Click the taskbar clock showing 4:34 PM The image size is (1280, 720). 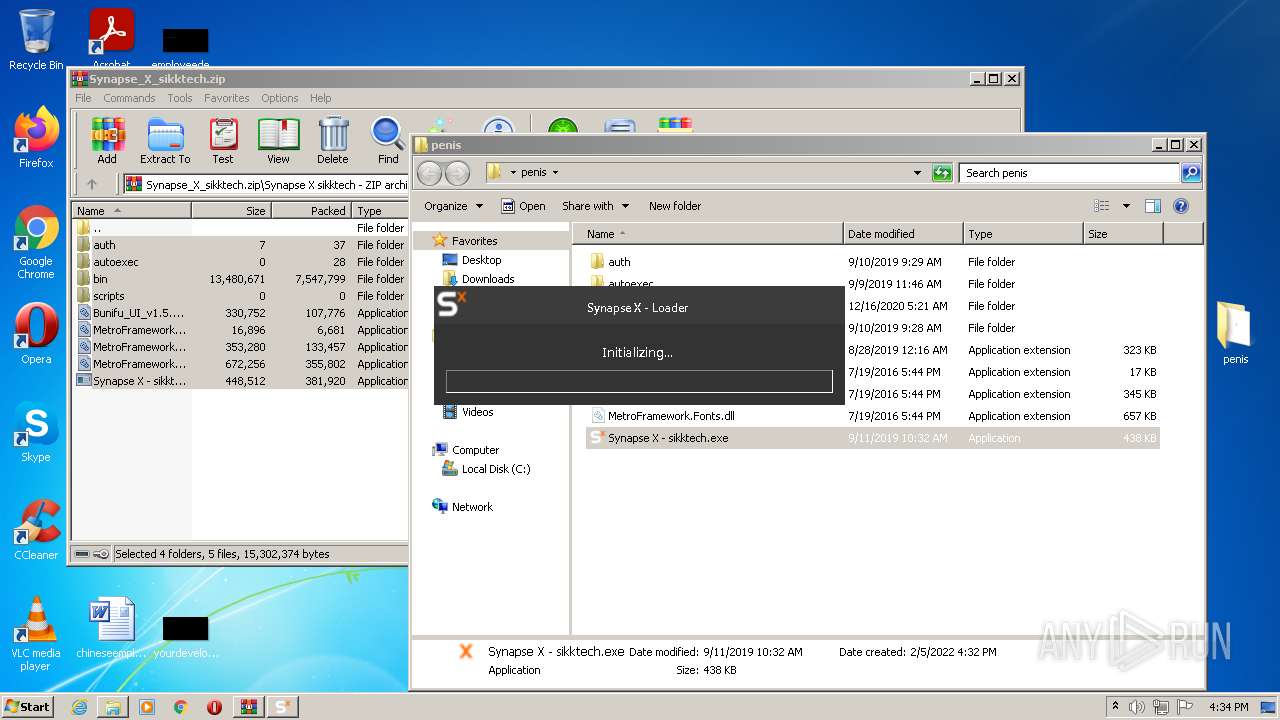point(1228,707)
